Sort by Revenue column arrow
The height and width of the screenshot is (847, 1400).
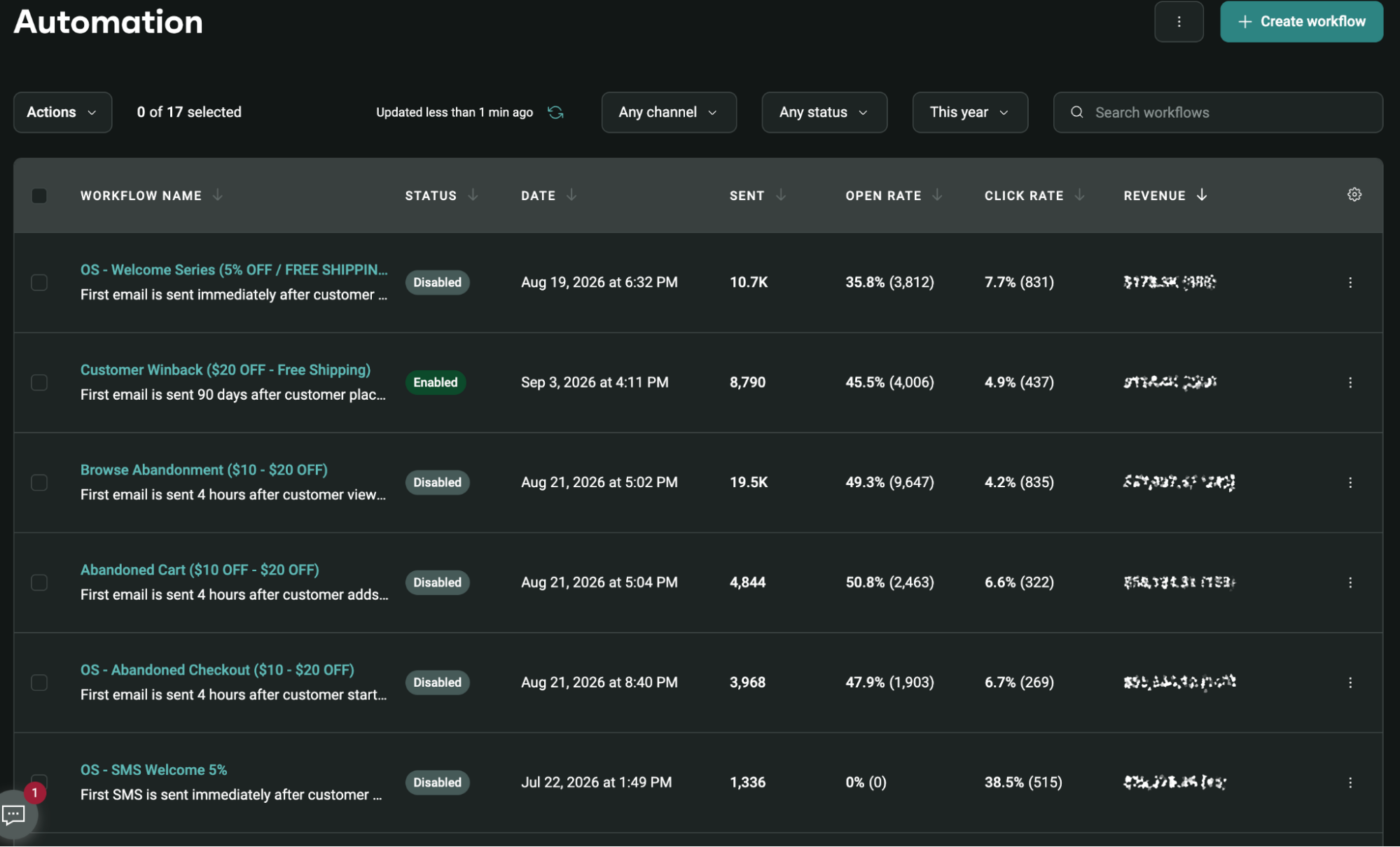pos(1202,195)
